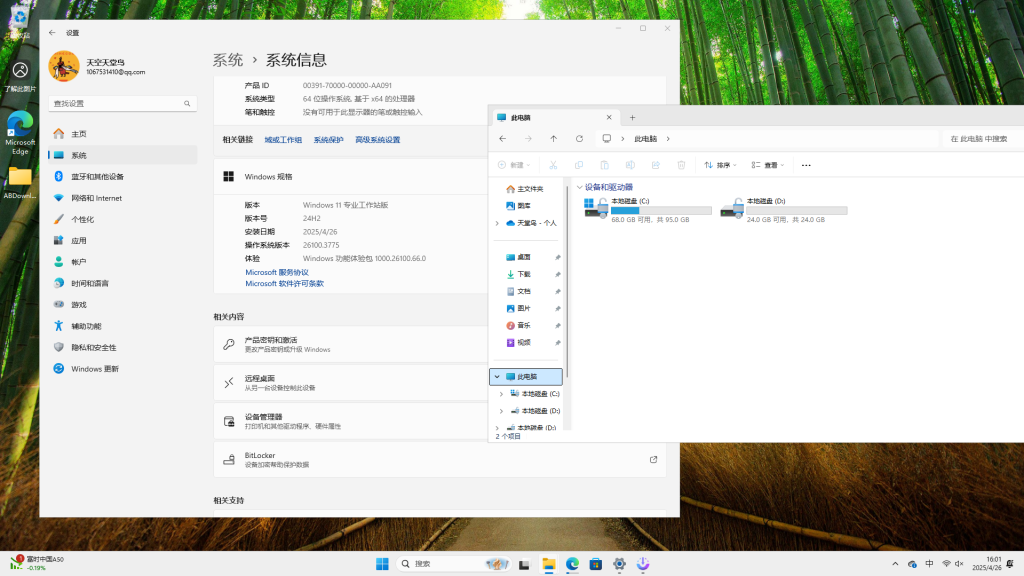Refresh the 此电脑 folder view
This screenshot has width=1024, height=576.
[579, 138]
